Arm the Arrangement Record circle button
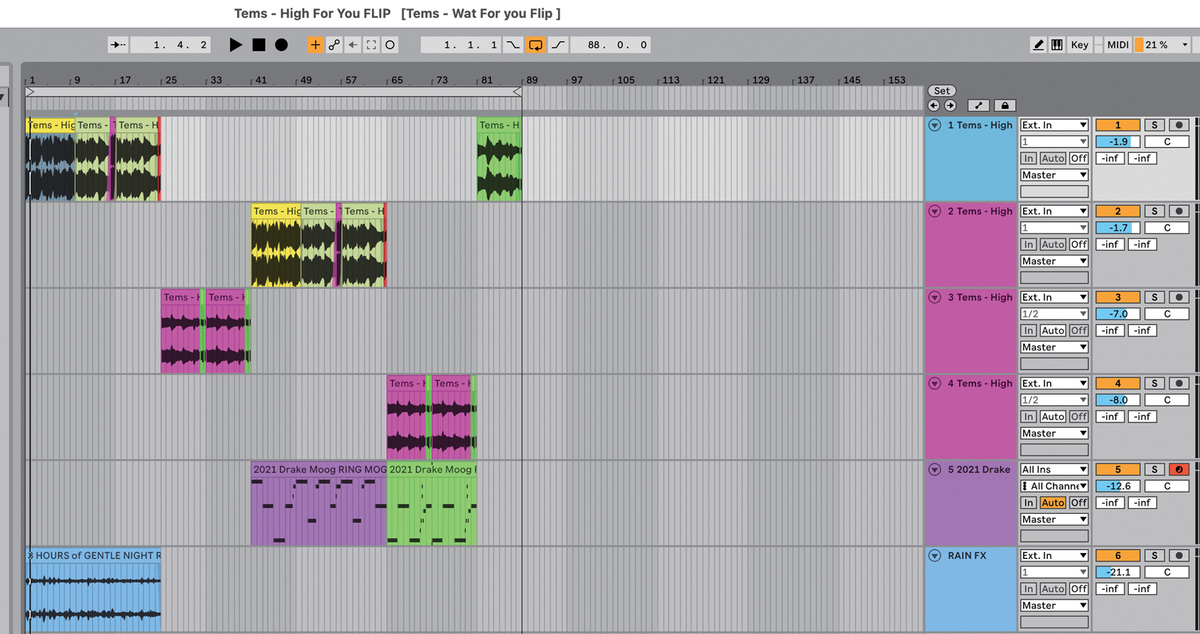The height and width of the screenshot is (634, 1200). coord(281,45)
